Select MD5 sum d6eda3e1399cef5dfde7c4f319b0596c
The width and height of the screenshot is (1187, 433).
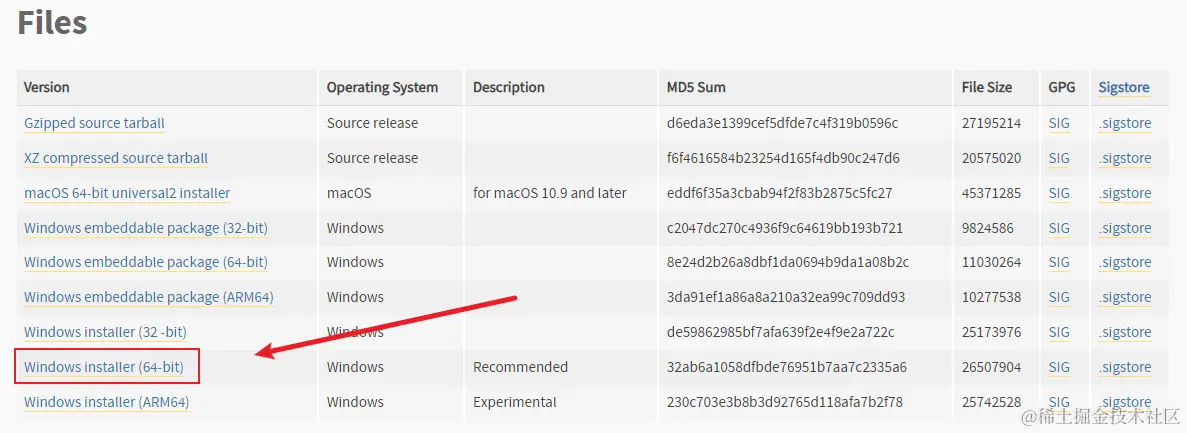(x=782, y=123)
